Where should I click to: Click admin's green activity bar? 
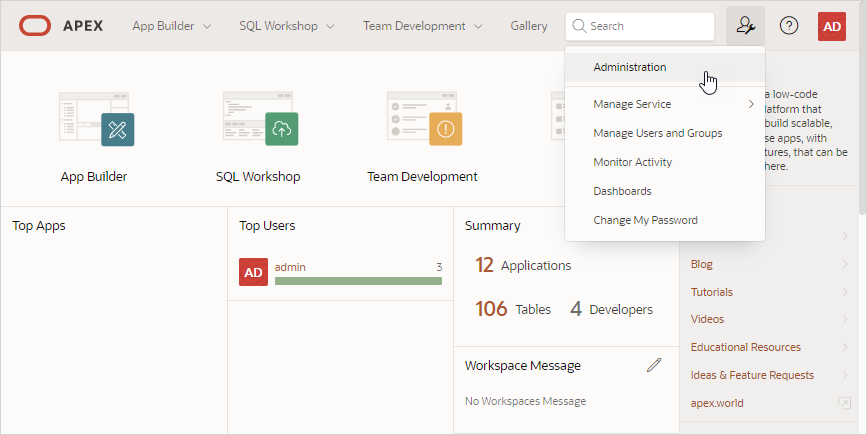click(x=358, y=281)
